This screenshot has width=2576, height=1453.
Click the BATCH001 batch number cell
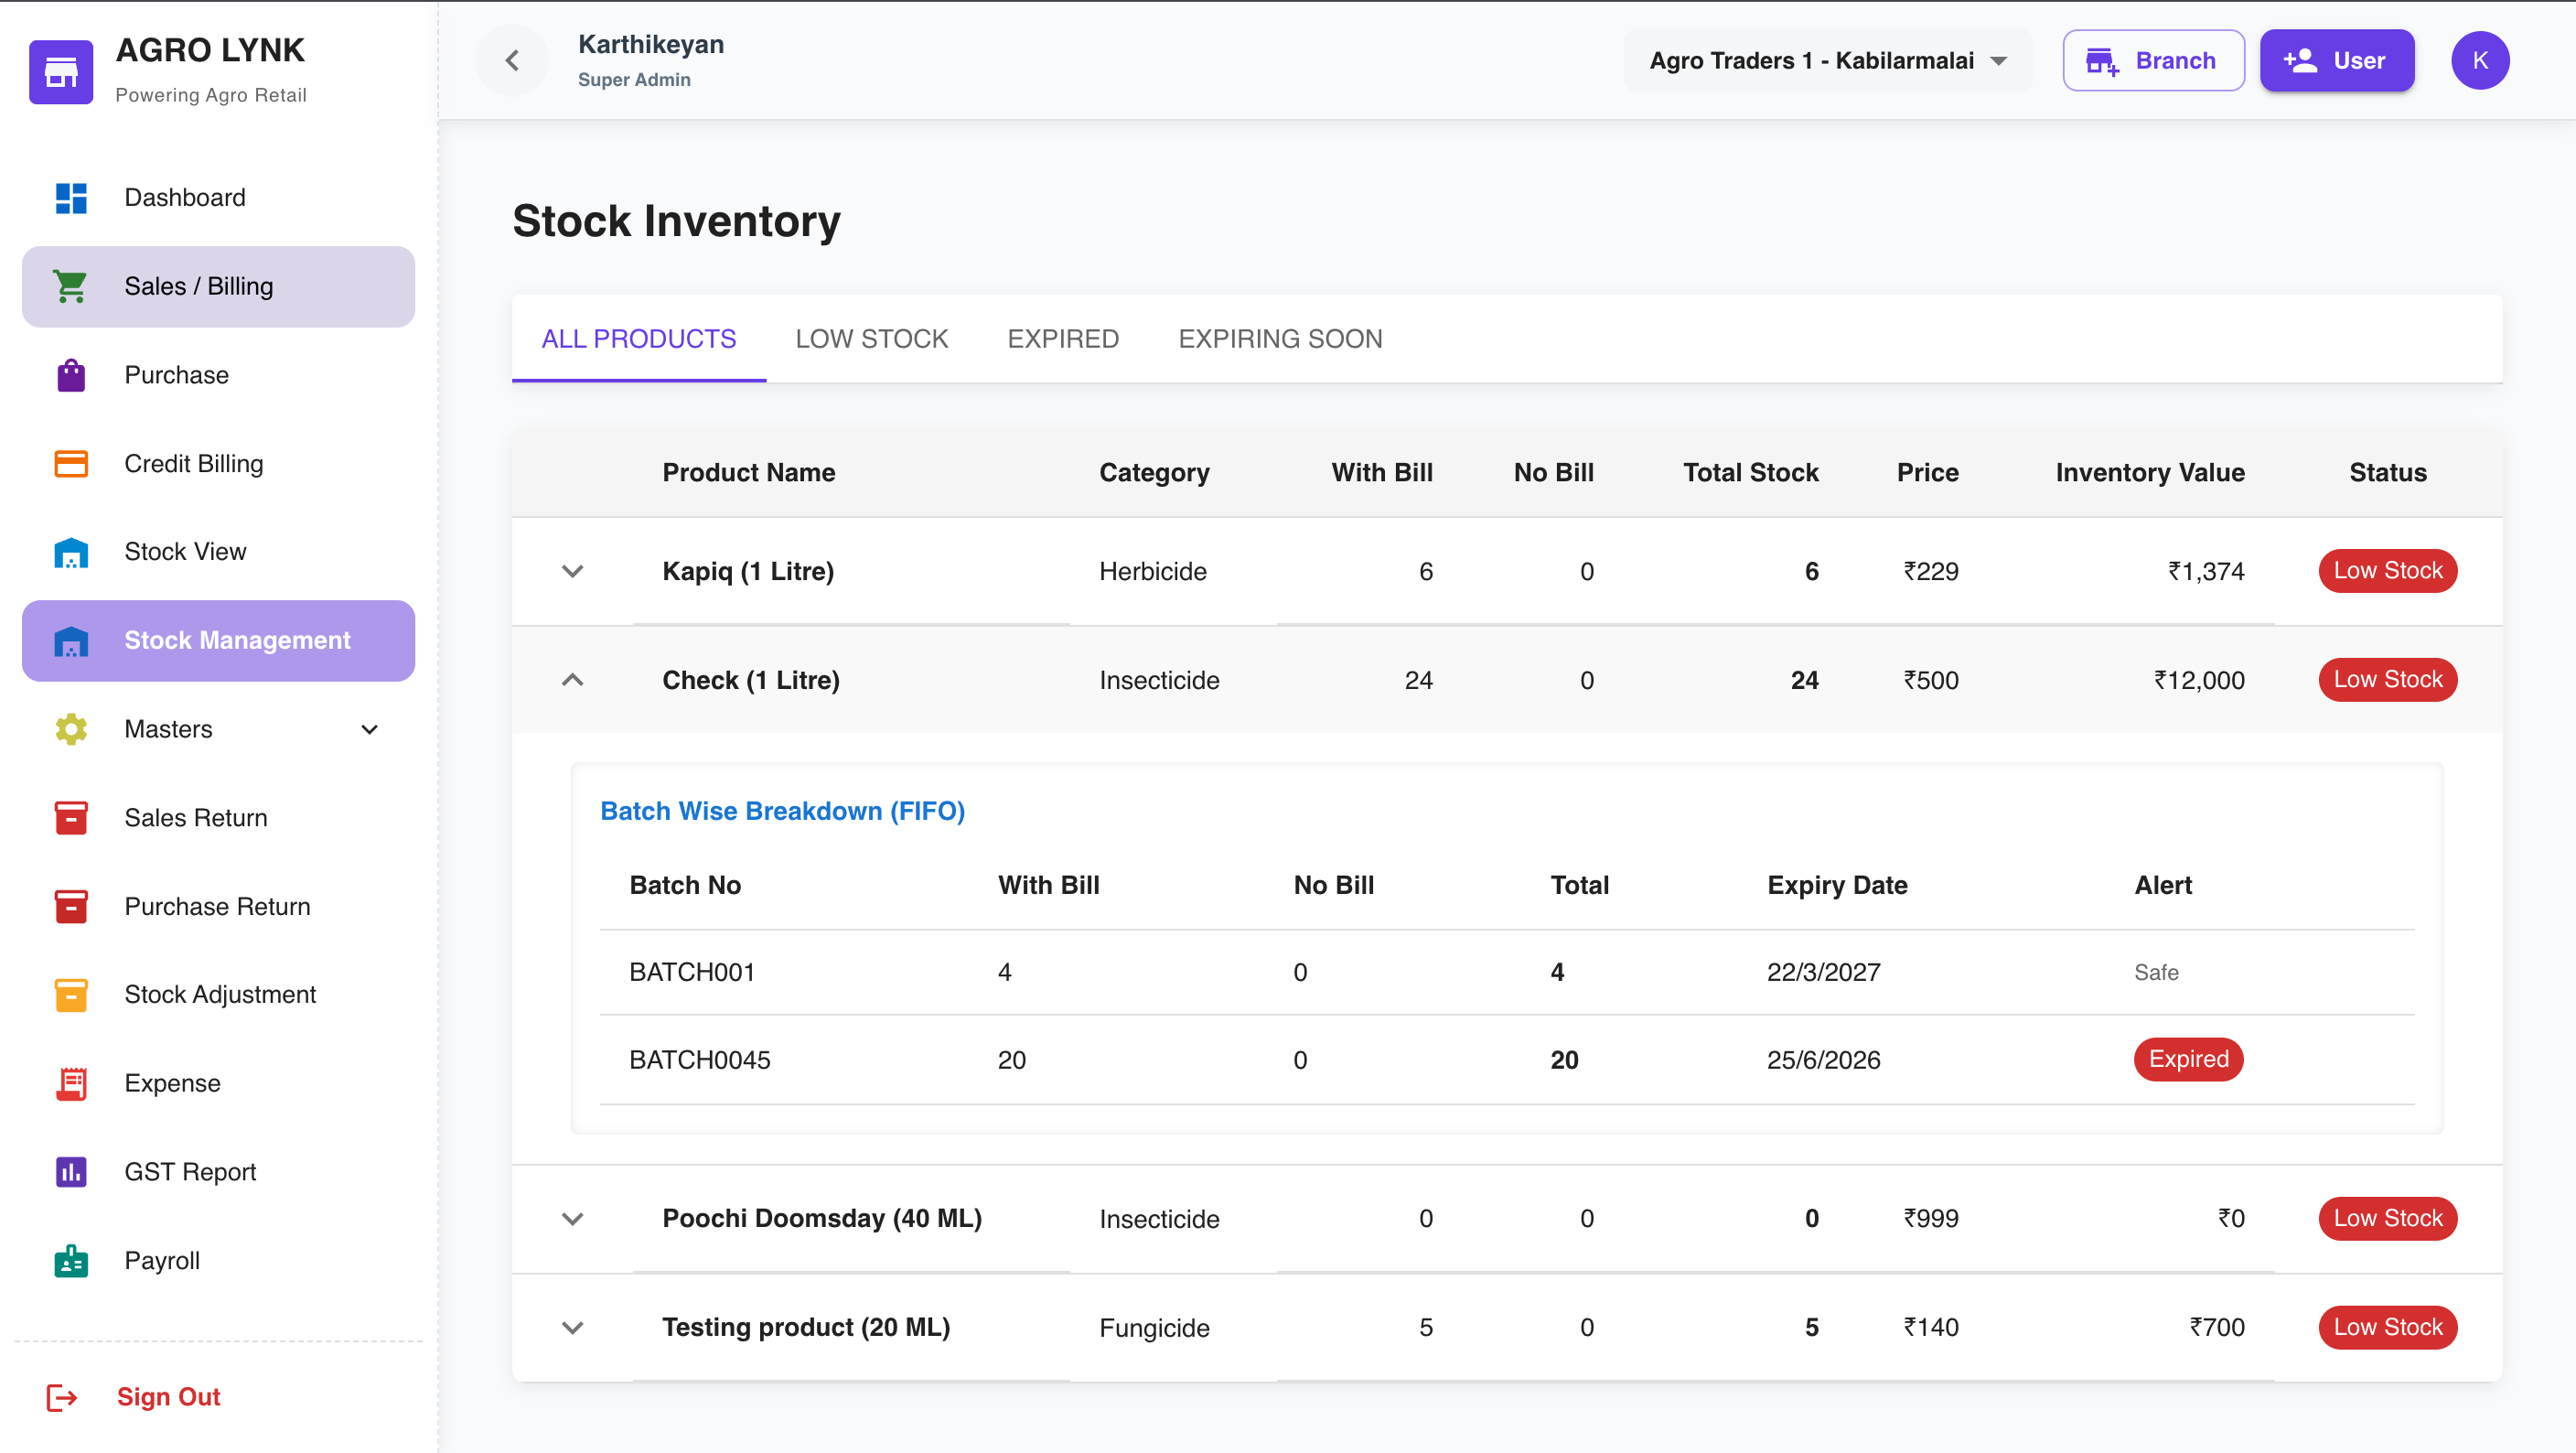[692, 973]
